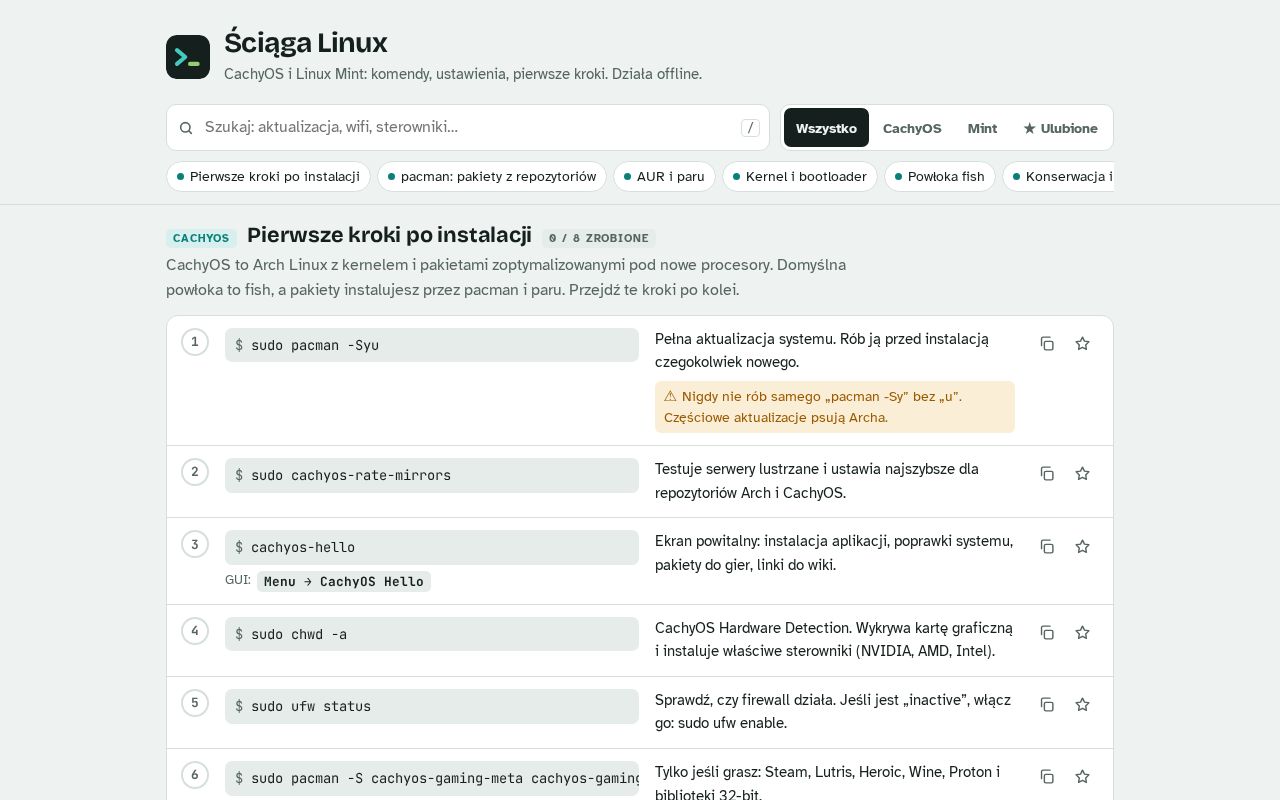The height and width of the screenshot is (800, 1280).
Task: Copy the 'sudo pacman -Syu' command
Action: 1047,344
